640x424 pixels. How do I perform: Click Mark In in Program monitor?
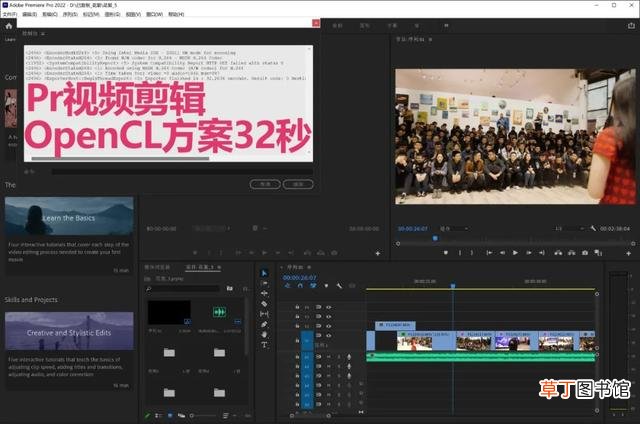(460, 253)
